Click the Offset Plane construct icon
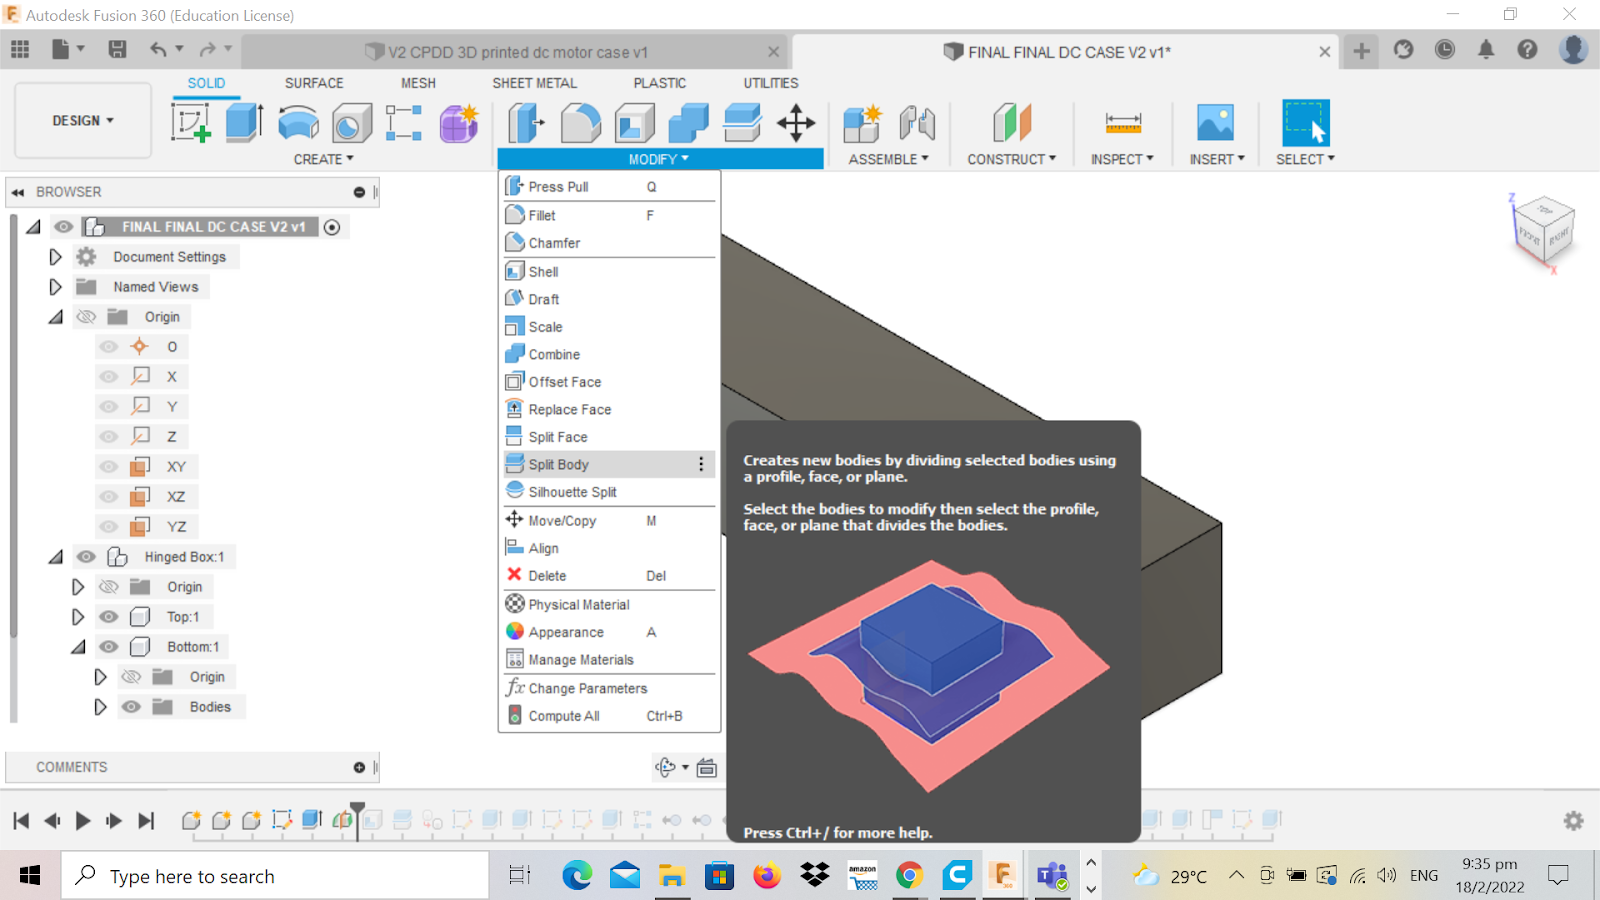 1011,123
